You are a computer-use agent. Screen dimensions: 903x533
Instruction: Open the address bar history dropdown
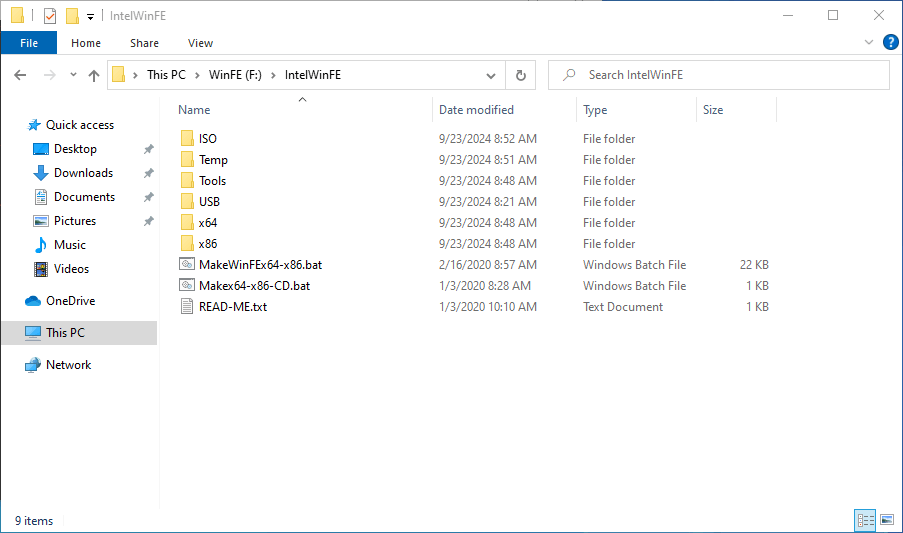pos(491,75)
